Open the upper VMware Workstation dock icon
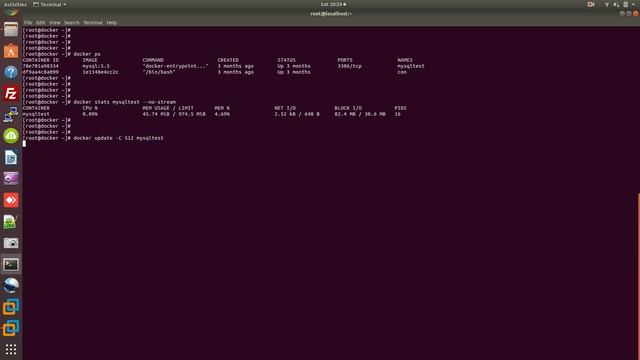 11,307
